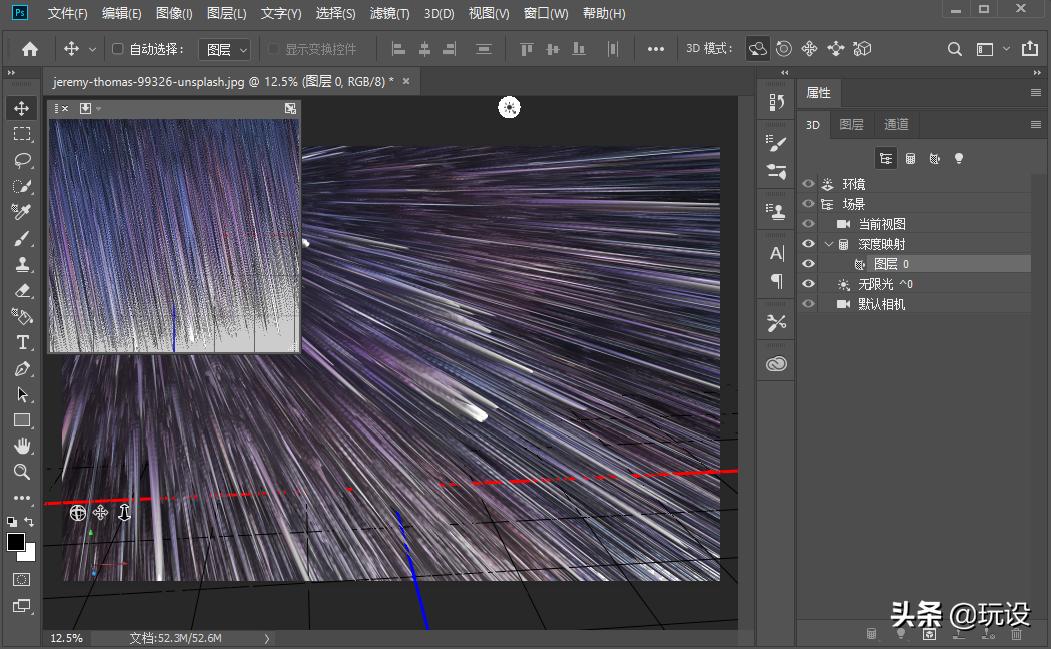Image resolution: width=1051 pixels, height=649 pixels.
Task: Enable the 自动选择 checkbox
Action: click(117, 48)
